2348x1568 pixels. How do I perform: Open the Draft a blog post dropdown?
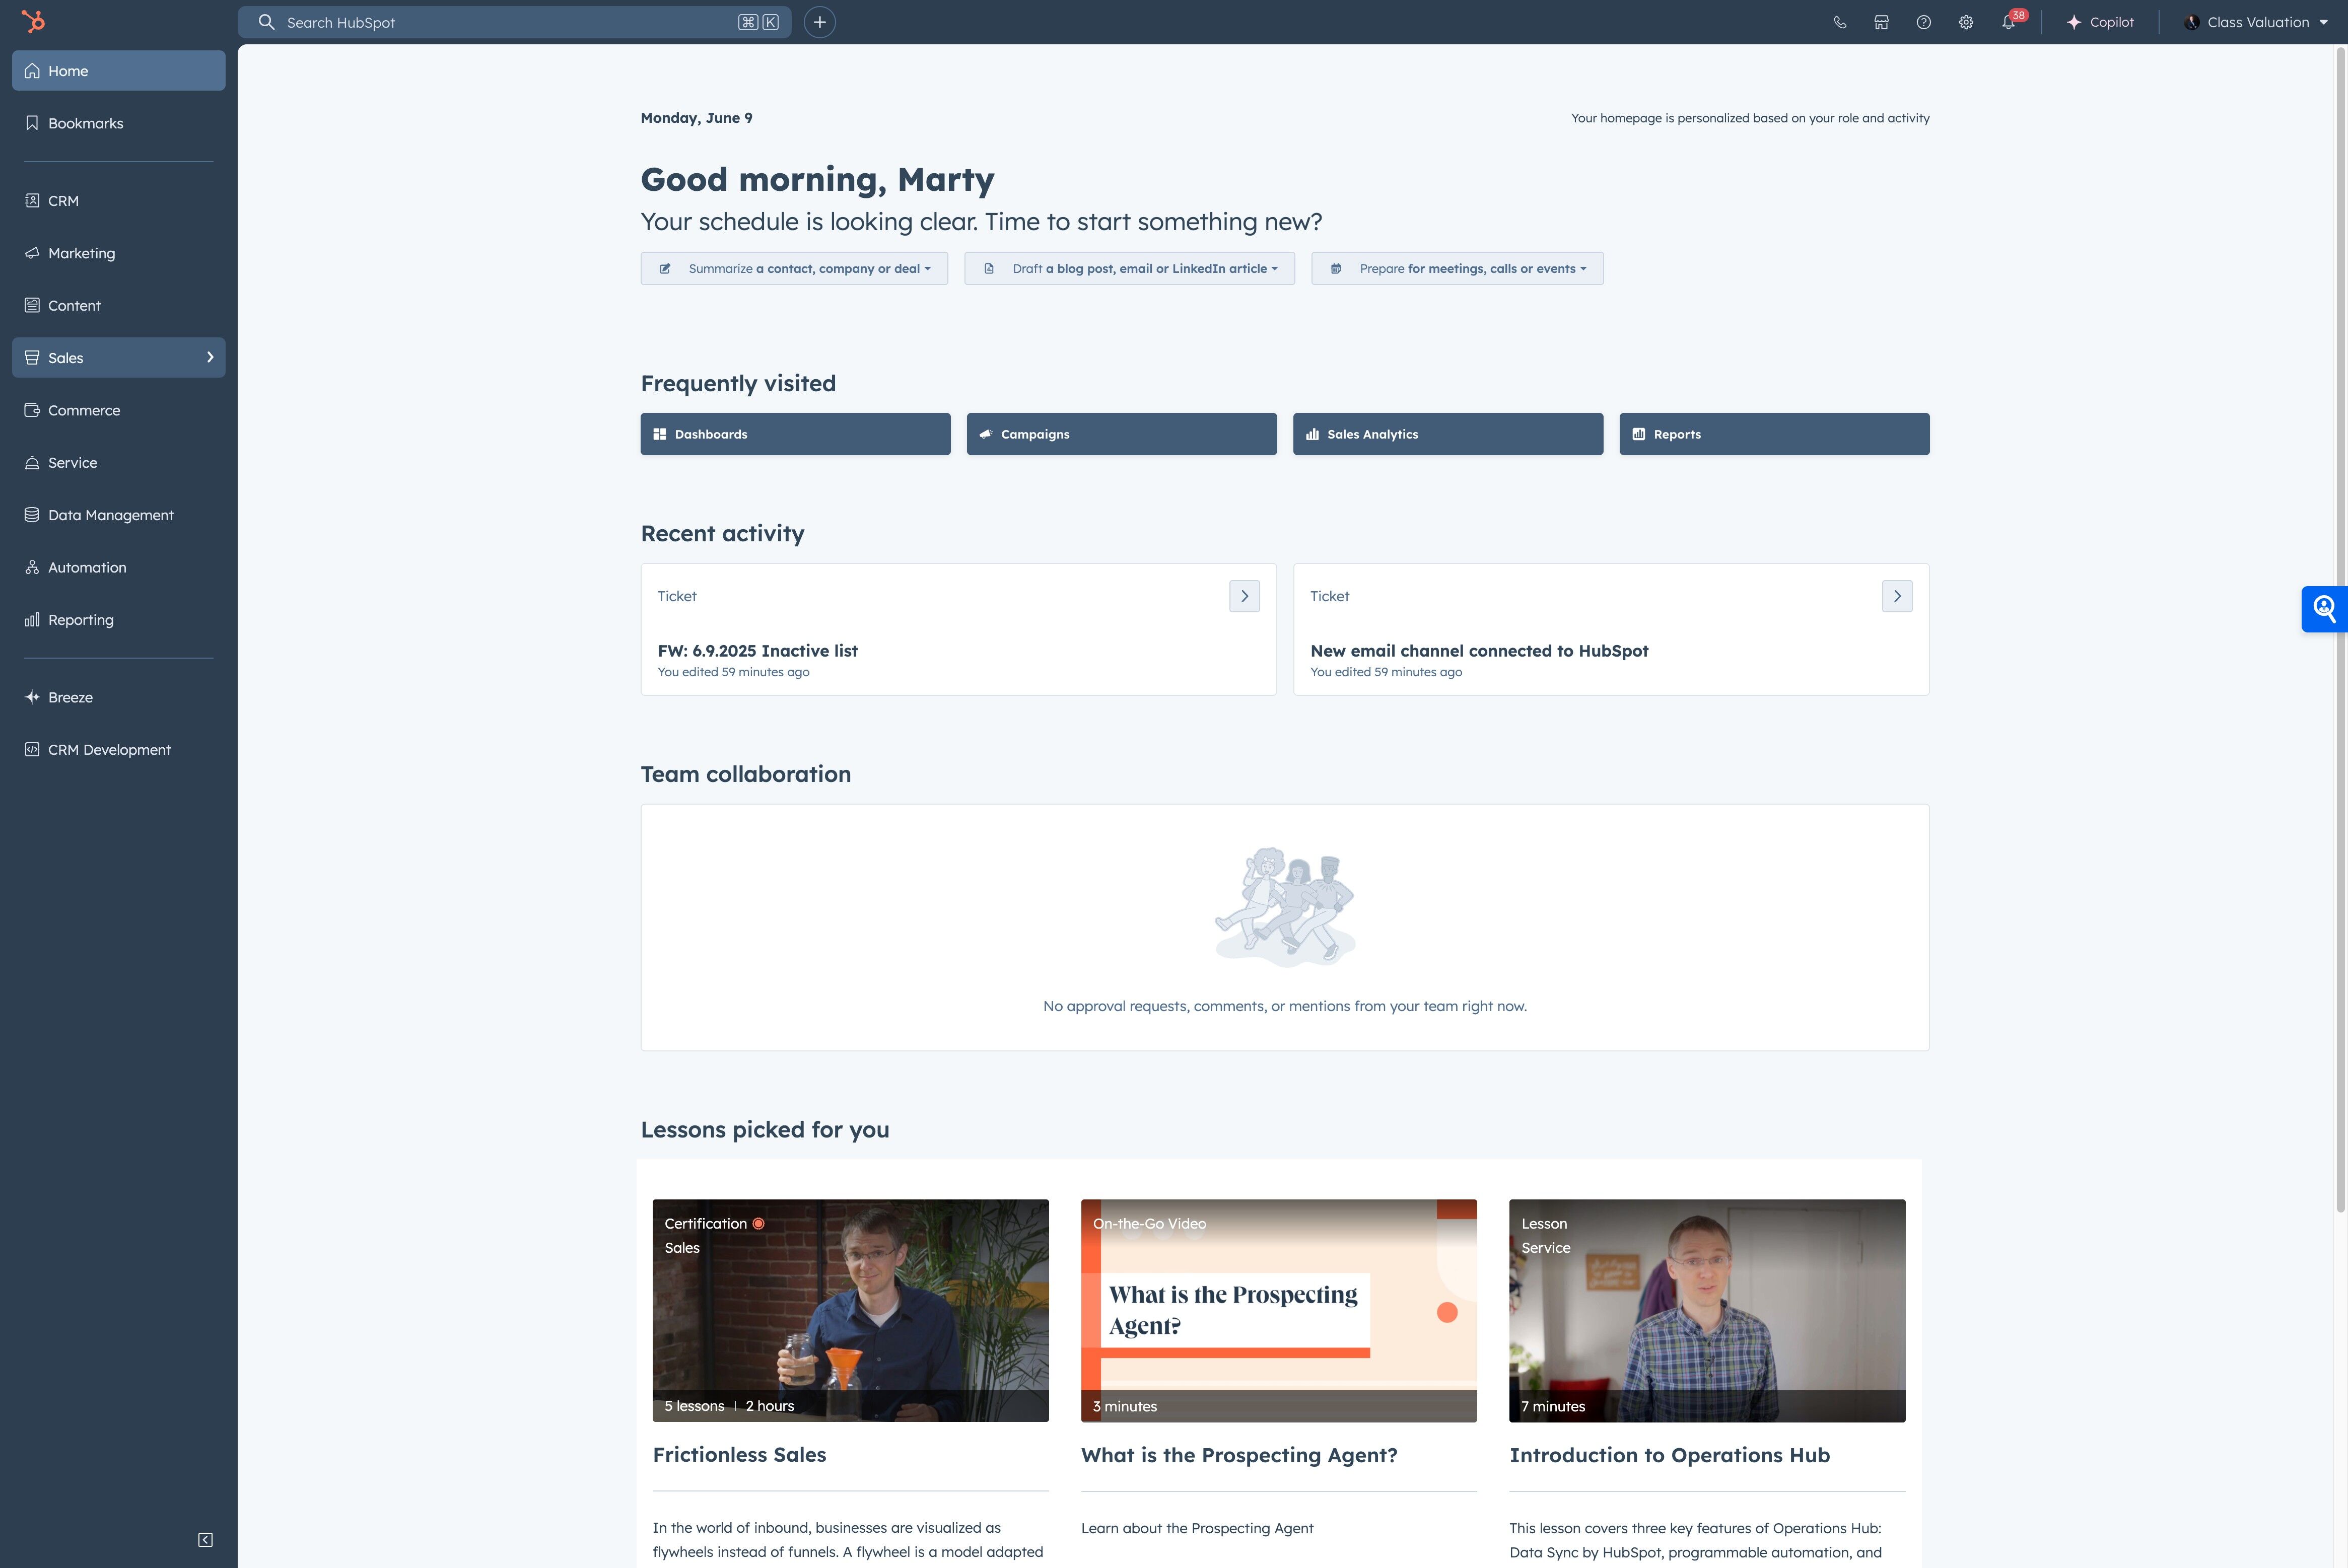[1129, 268]
